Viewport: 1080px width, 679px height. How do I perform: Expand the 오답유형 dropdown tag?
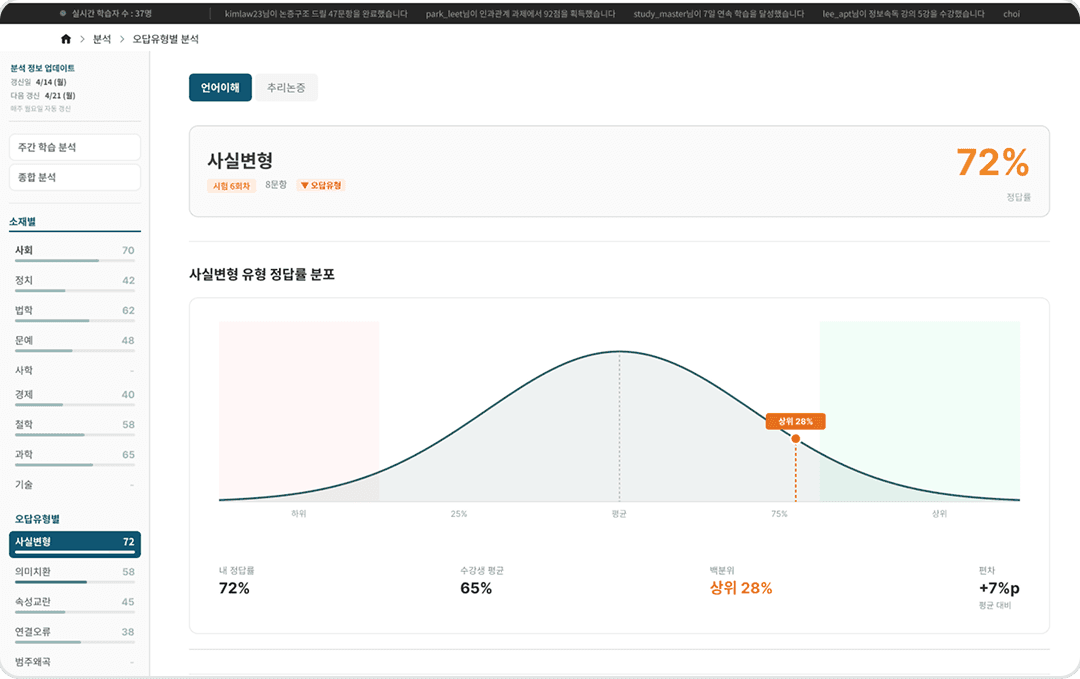coord(321,185)
